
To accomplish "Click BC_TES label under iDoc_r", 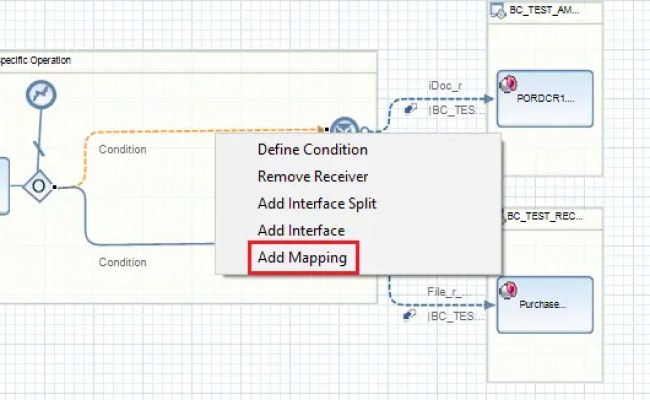I will tap(456, 110).
